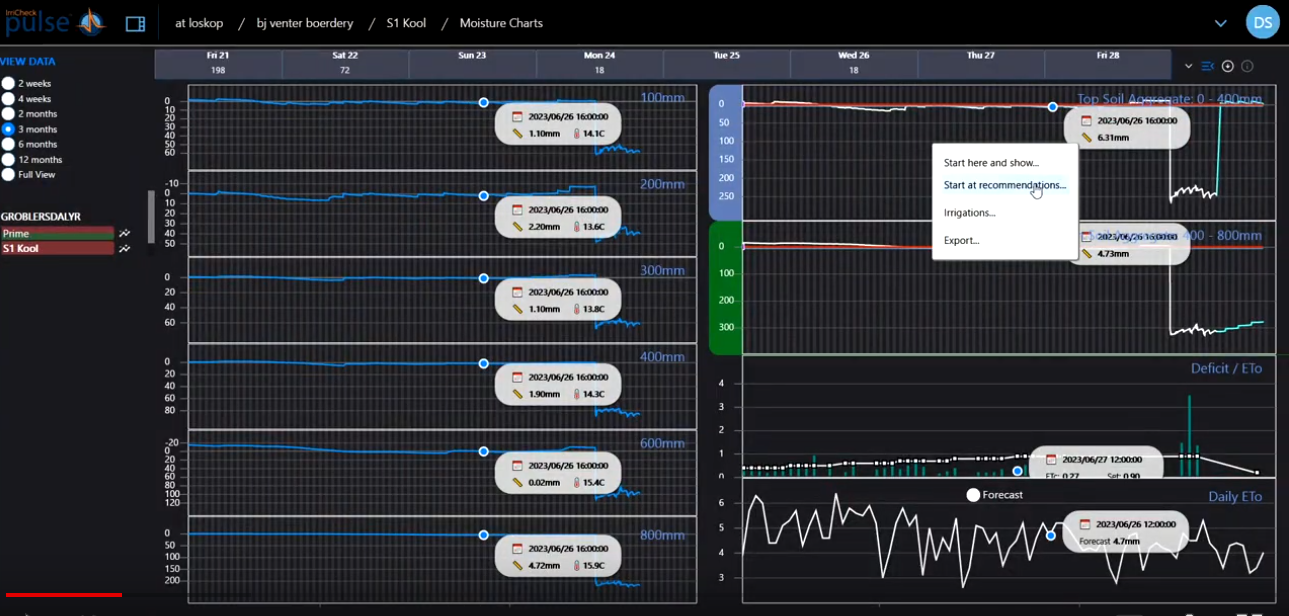Go to 'S1 Kool' breadcrumb
The height and width of the screenshot is (616, 1289).
(x=406, y=23)
